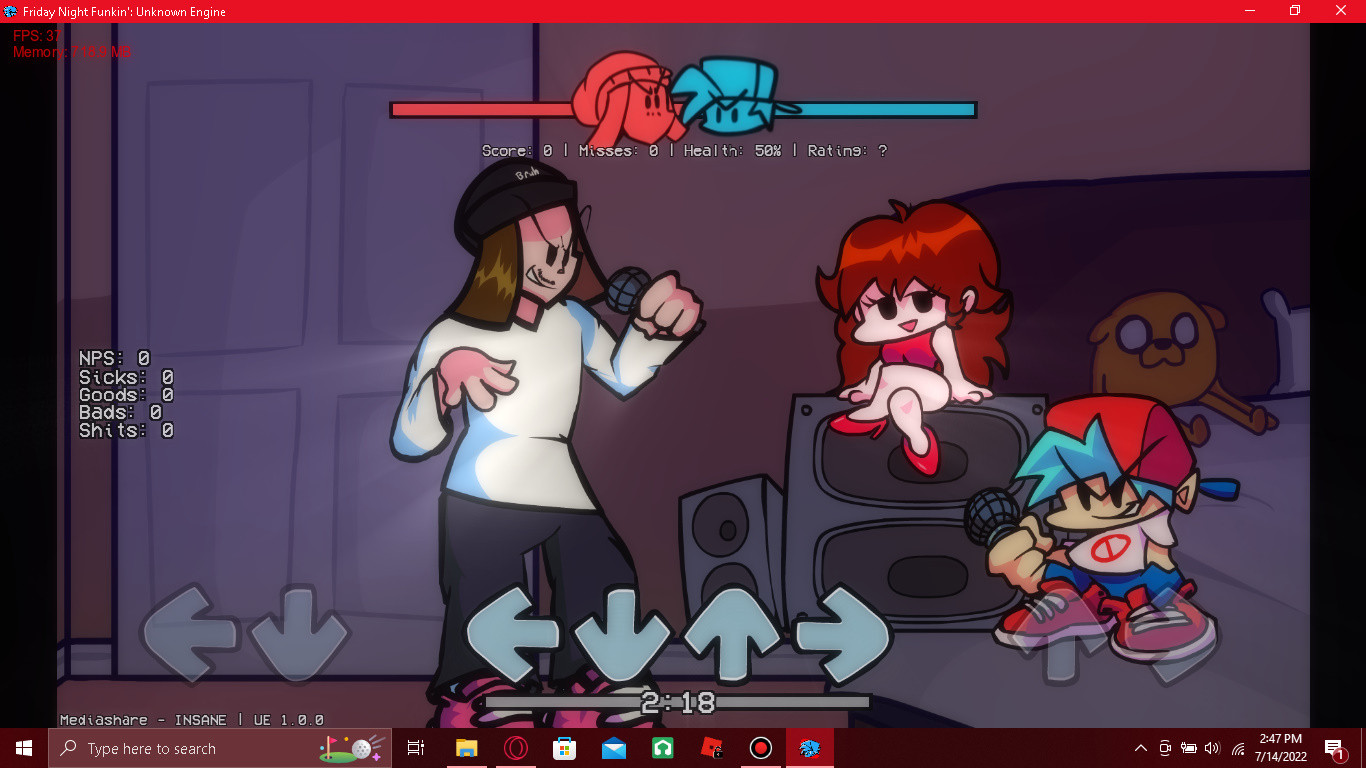Open Roblox from the taskbar
Viewport: 1366px width, 768px height.
(x=711, y=748)
